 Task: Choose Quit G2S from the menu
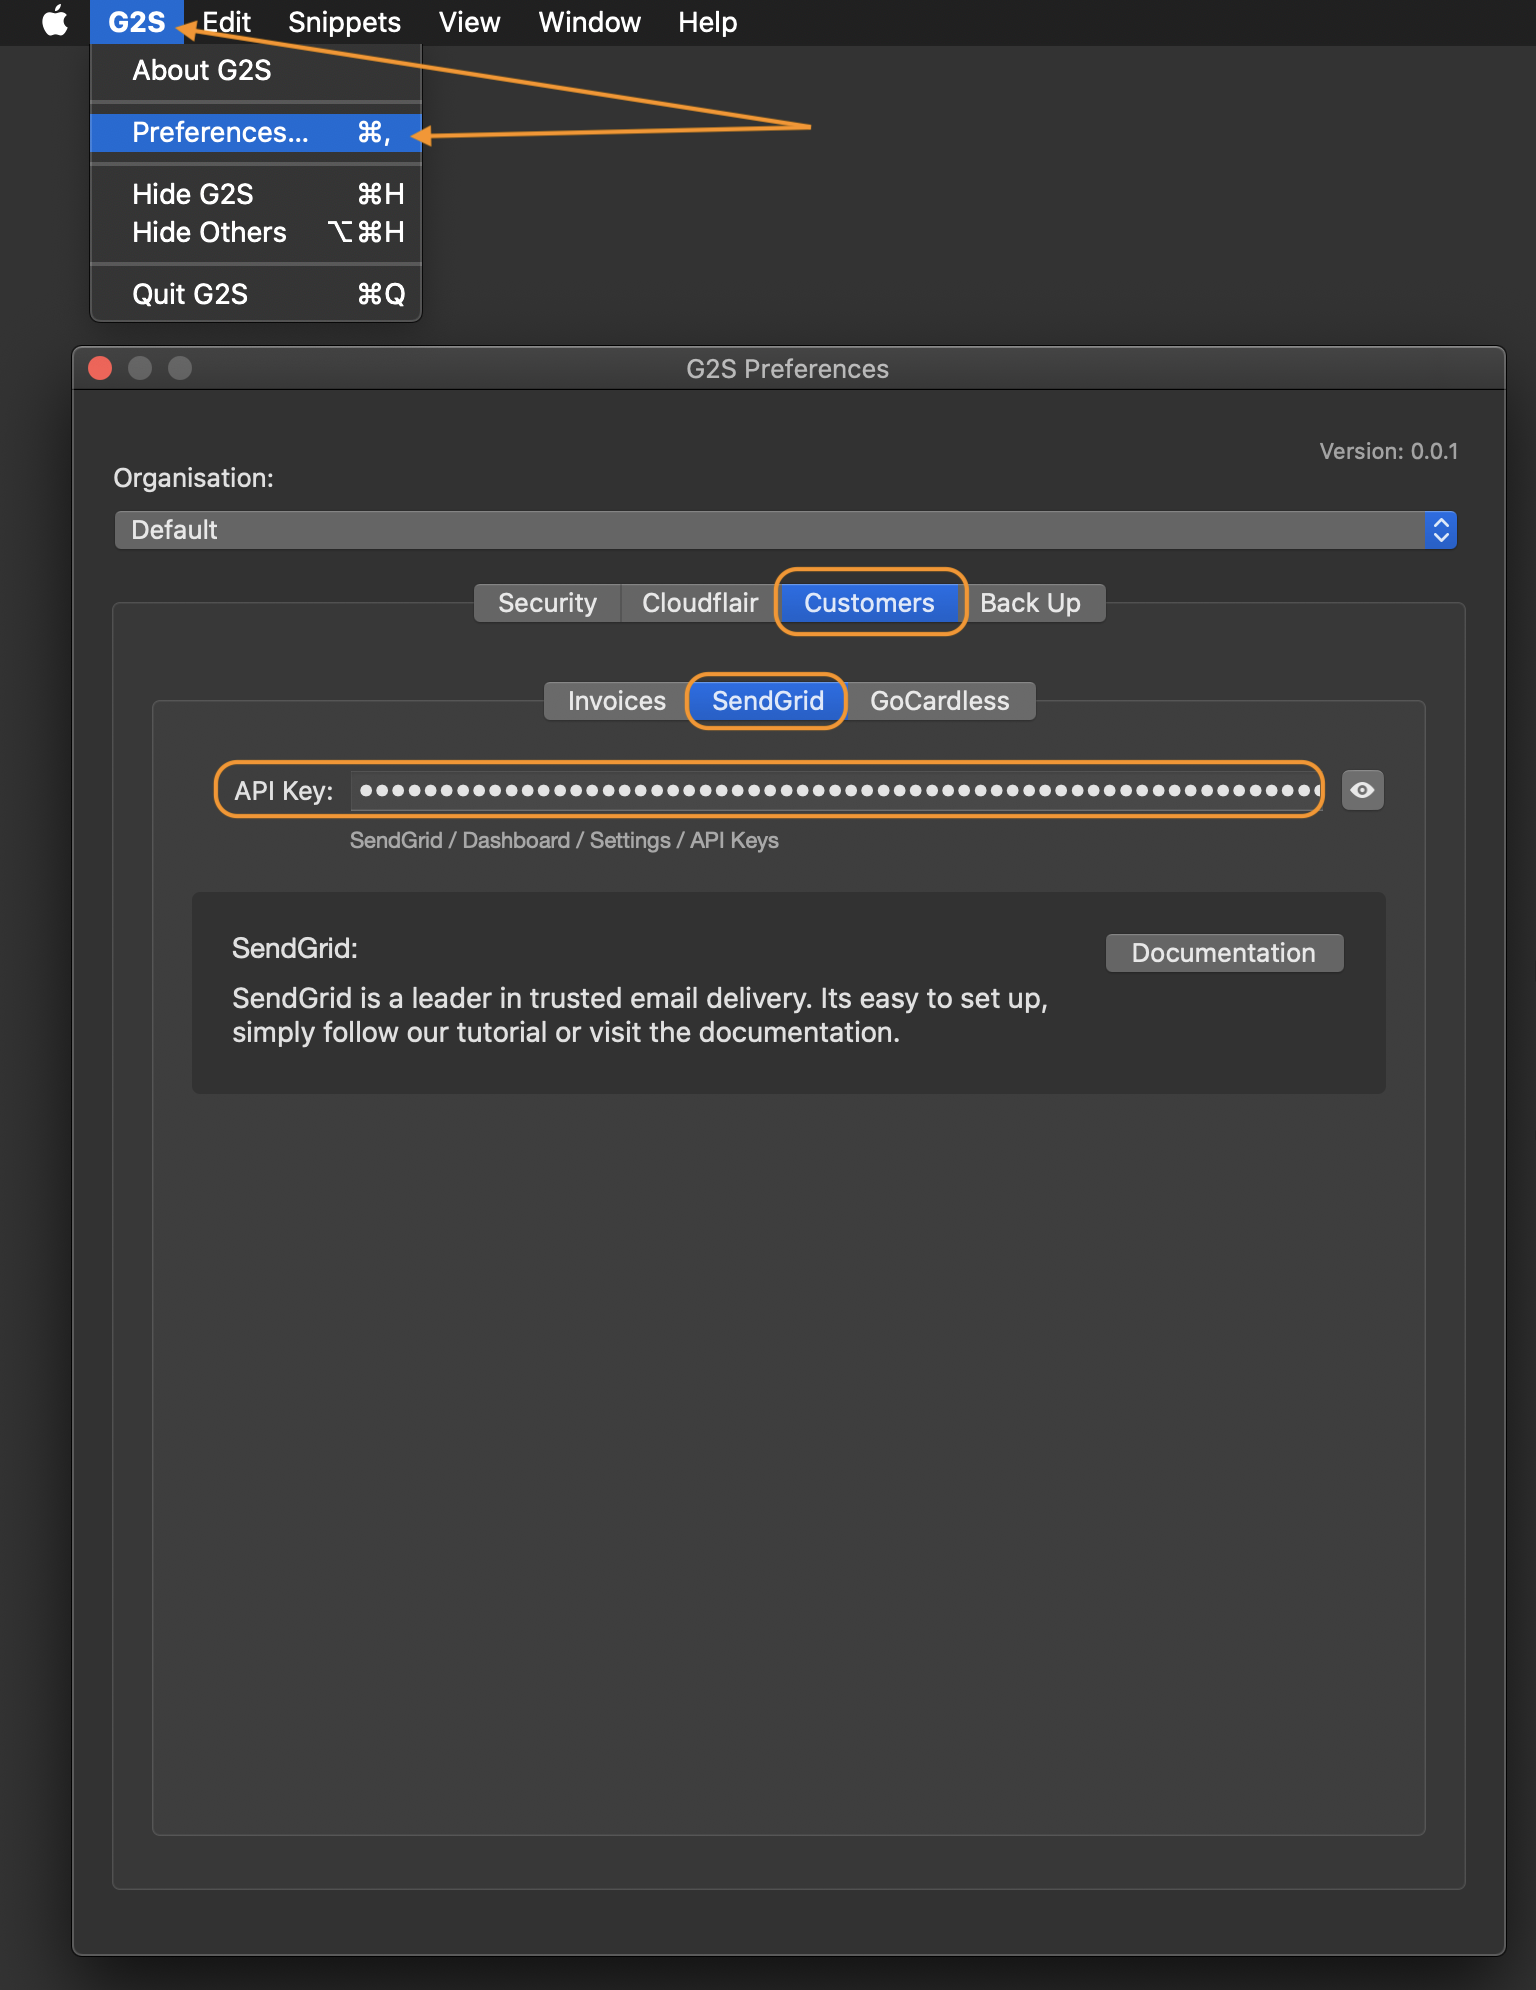[x=256, y=294]
